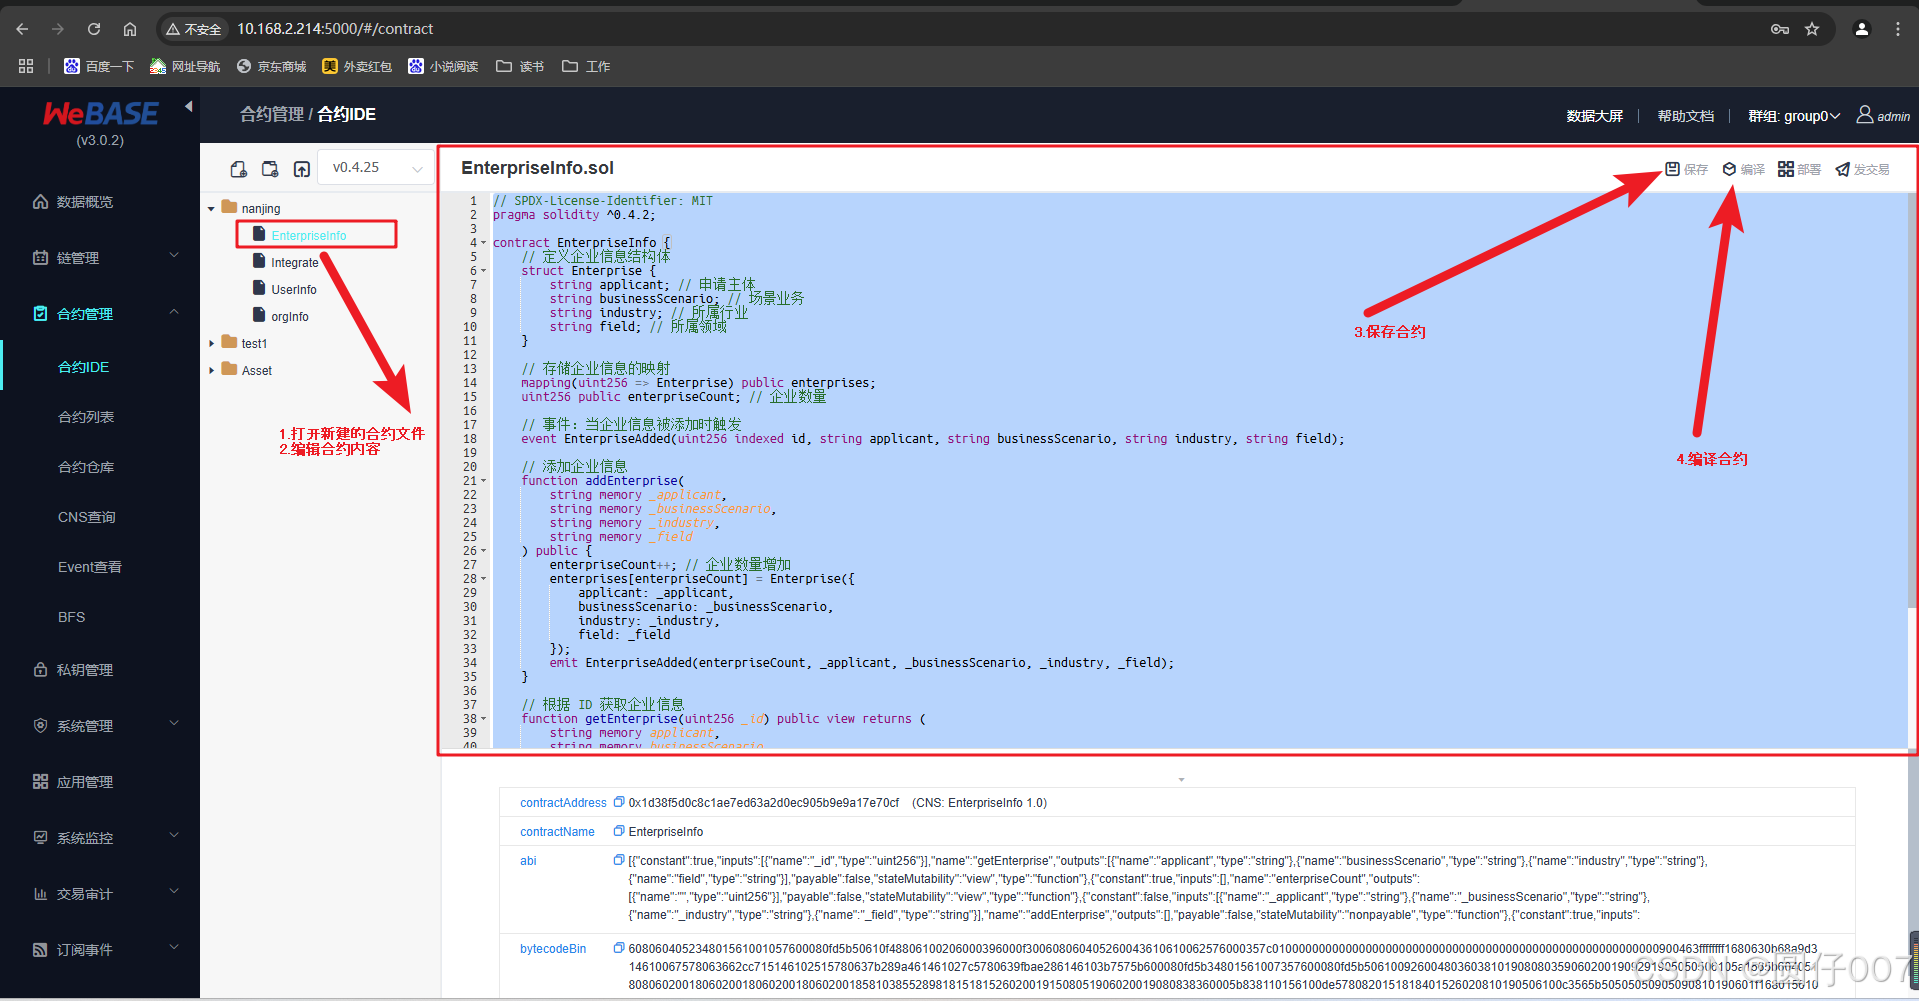Open the browser three-dot menu

(x=1898, y=29)
